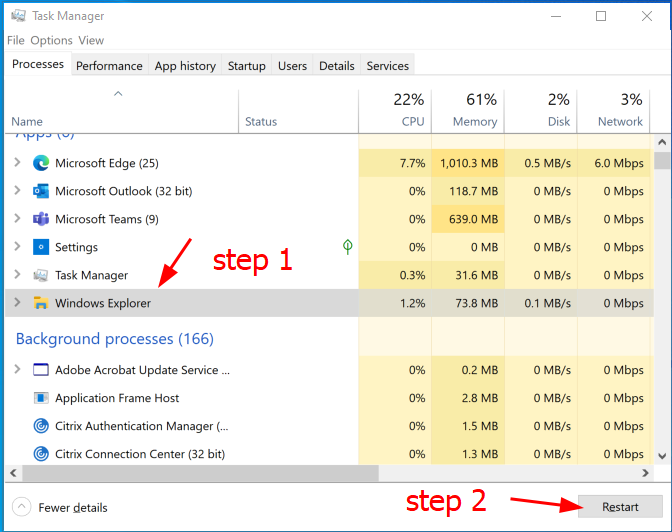
Task: Click the vertical scrollbar thumb
Action: (x=662, y=160)
